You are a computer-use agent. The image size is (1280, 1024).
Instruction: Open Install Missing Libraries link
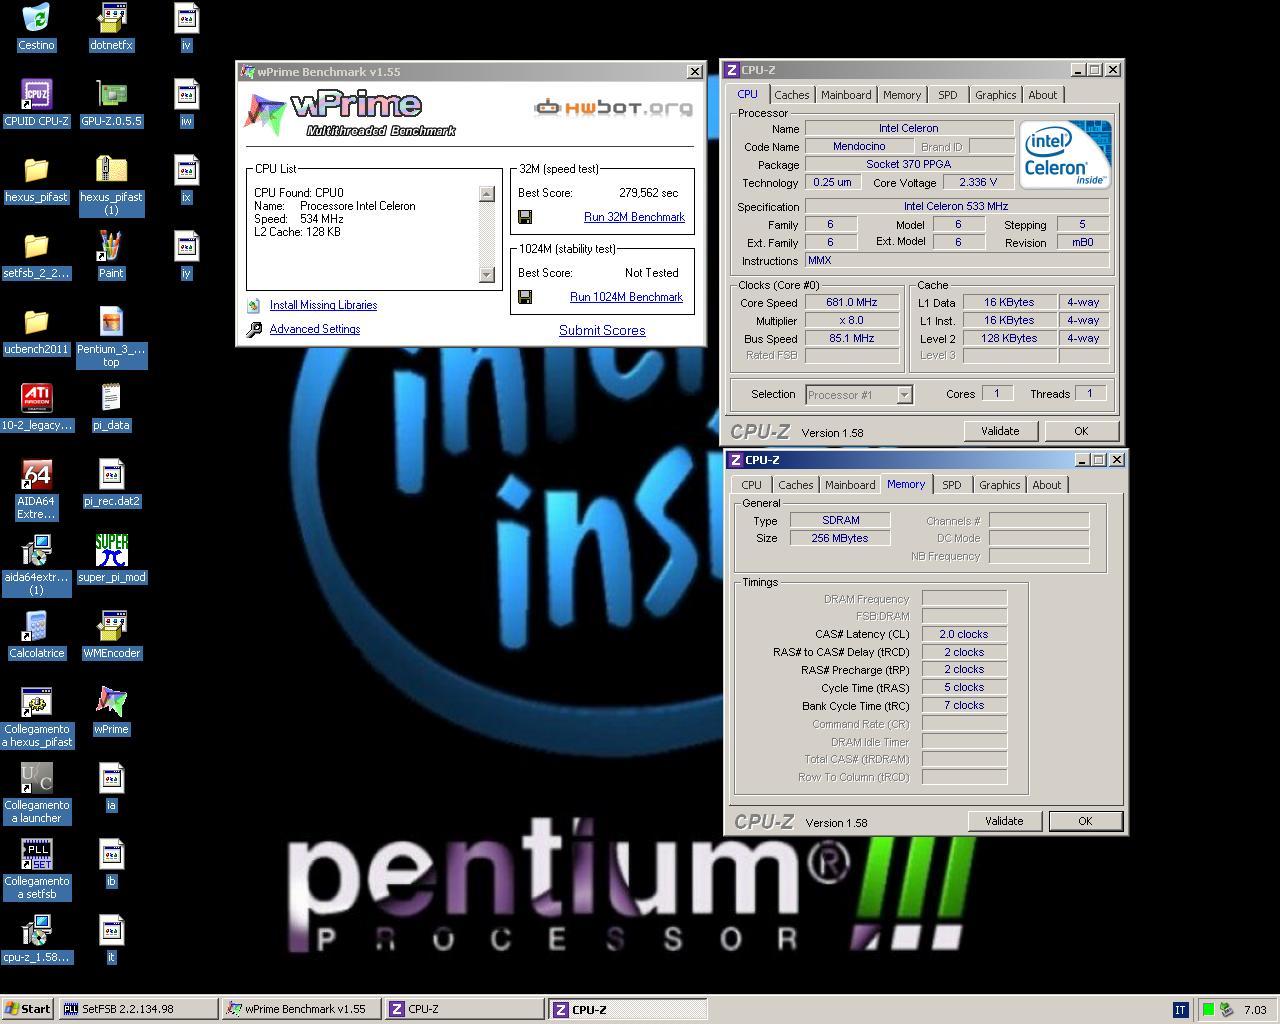click(x=323, y=305)
